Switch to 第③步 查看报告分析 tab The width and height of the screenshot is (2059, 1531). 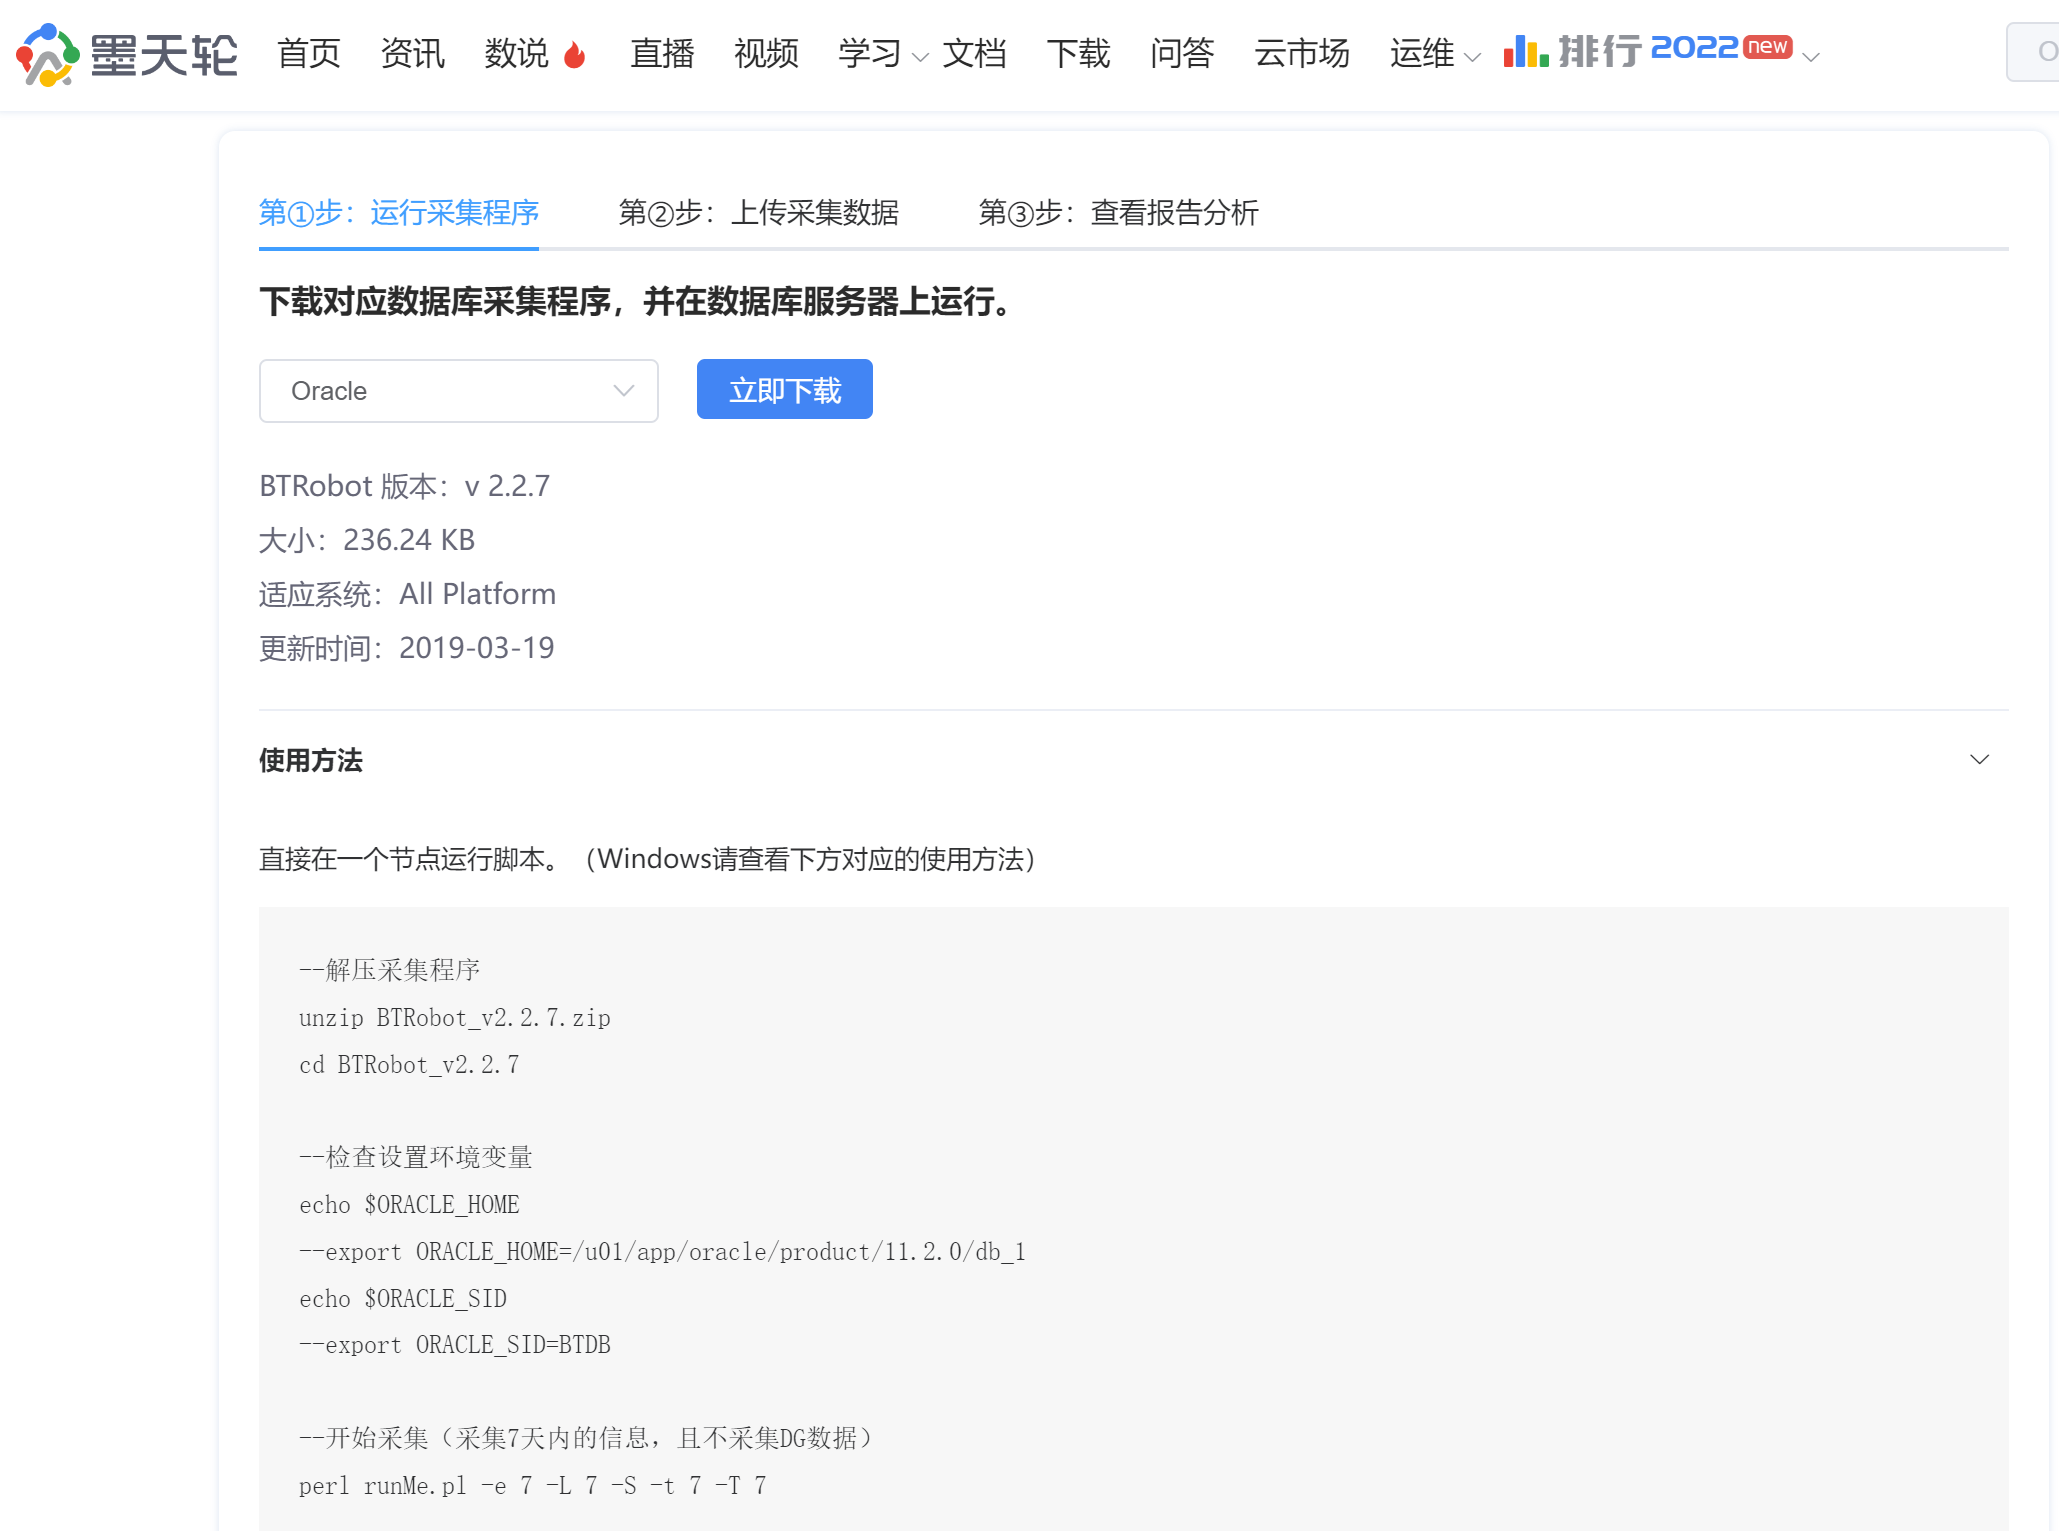pyautogui.click(x=1117, y=213)
